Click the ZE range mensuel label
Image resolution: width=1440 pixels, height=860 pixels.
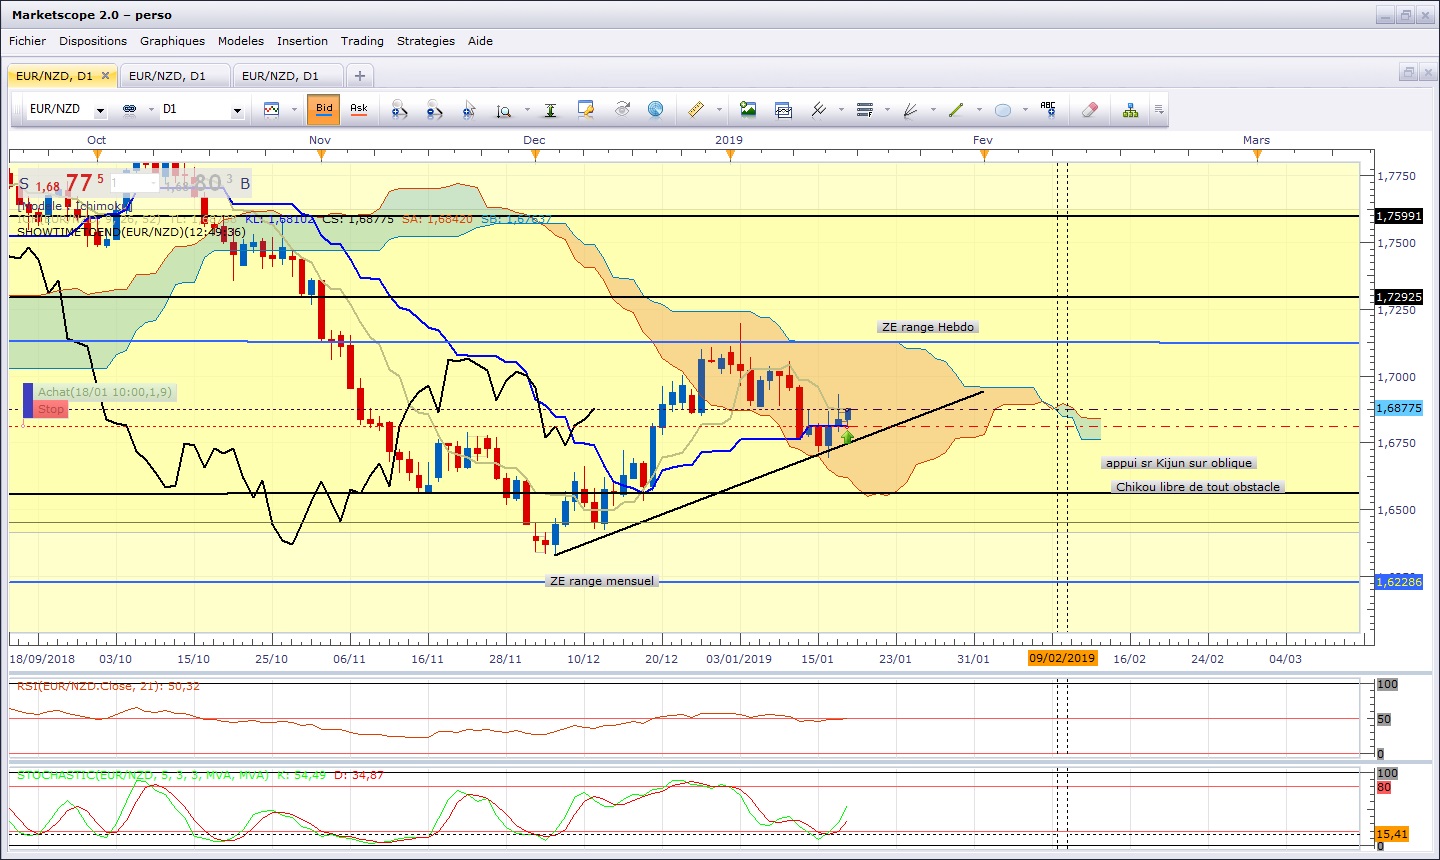coord(602,581)
